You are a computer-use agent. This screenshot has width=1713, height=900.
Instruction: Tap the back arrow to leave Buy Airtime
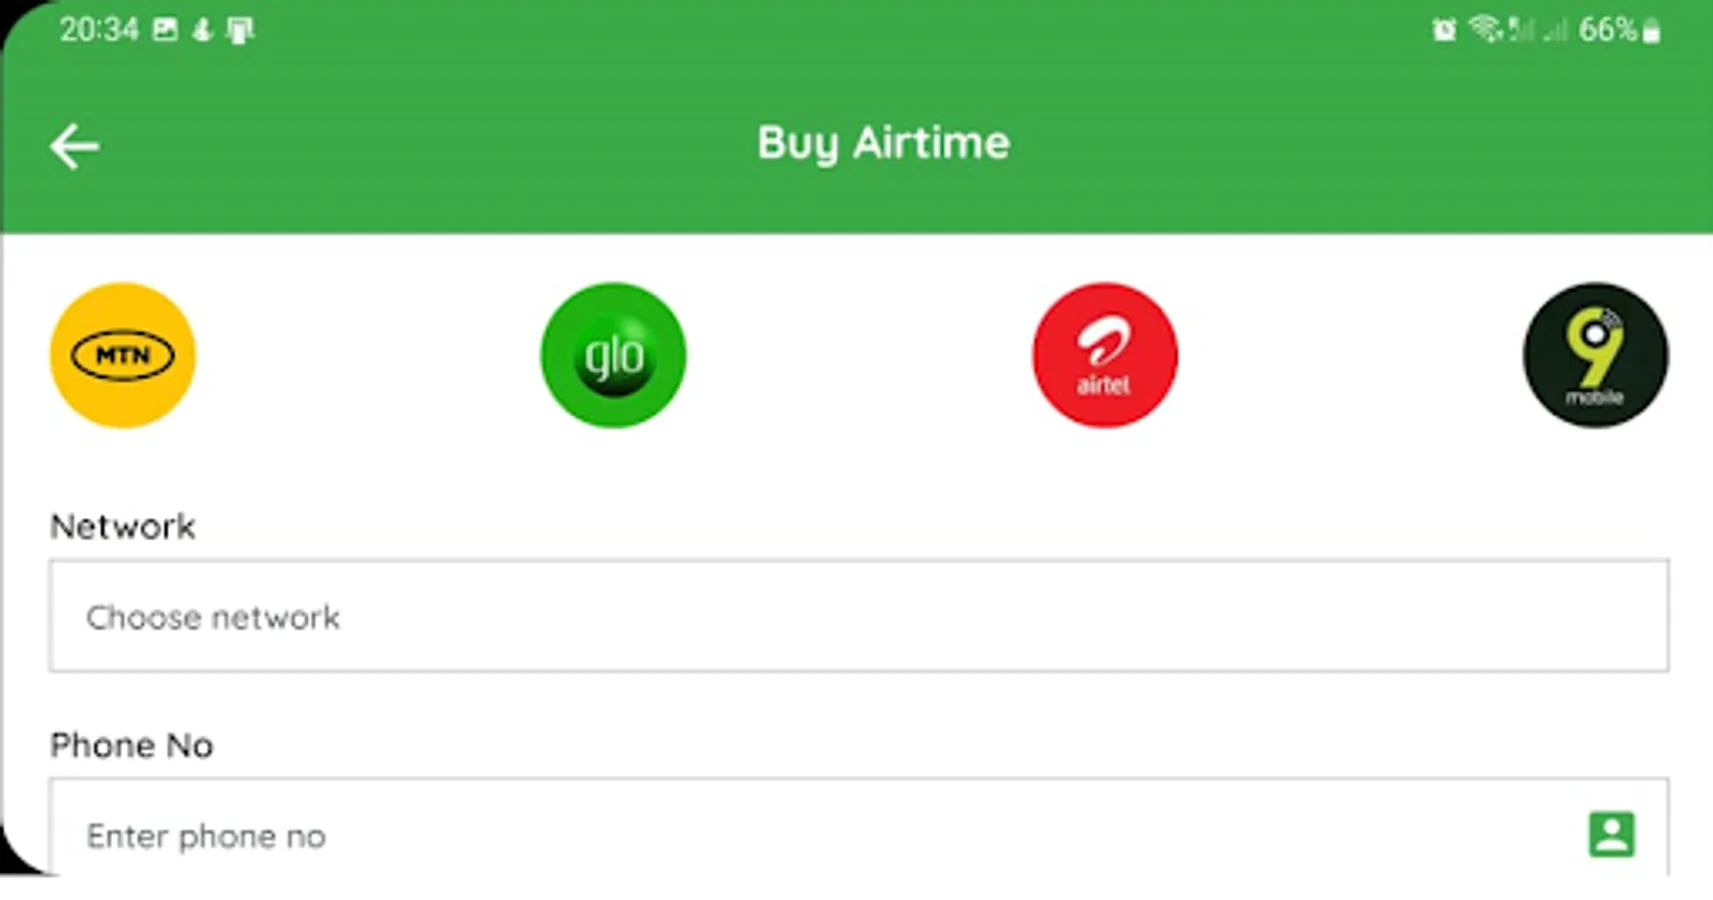coord(74,145)
